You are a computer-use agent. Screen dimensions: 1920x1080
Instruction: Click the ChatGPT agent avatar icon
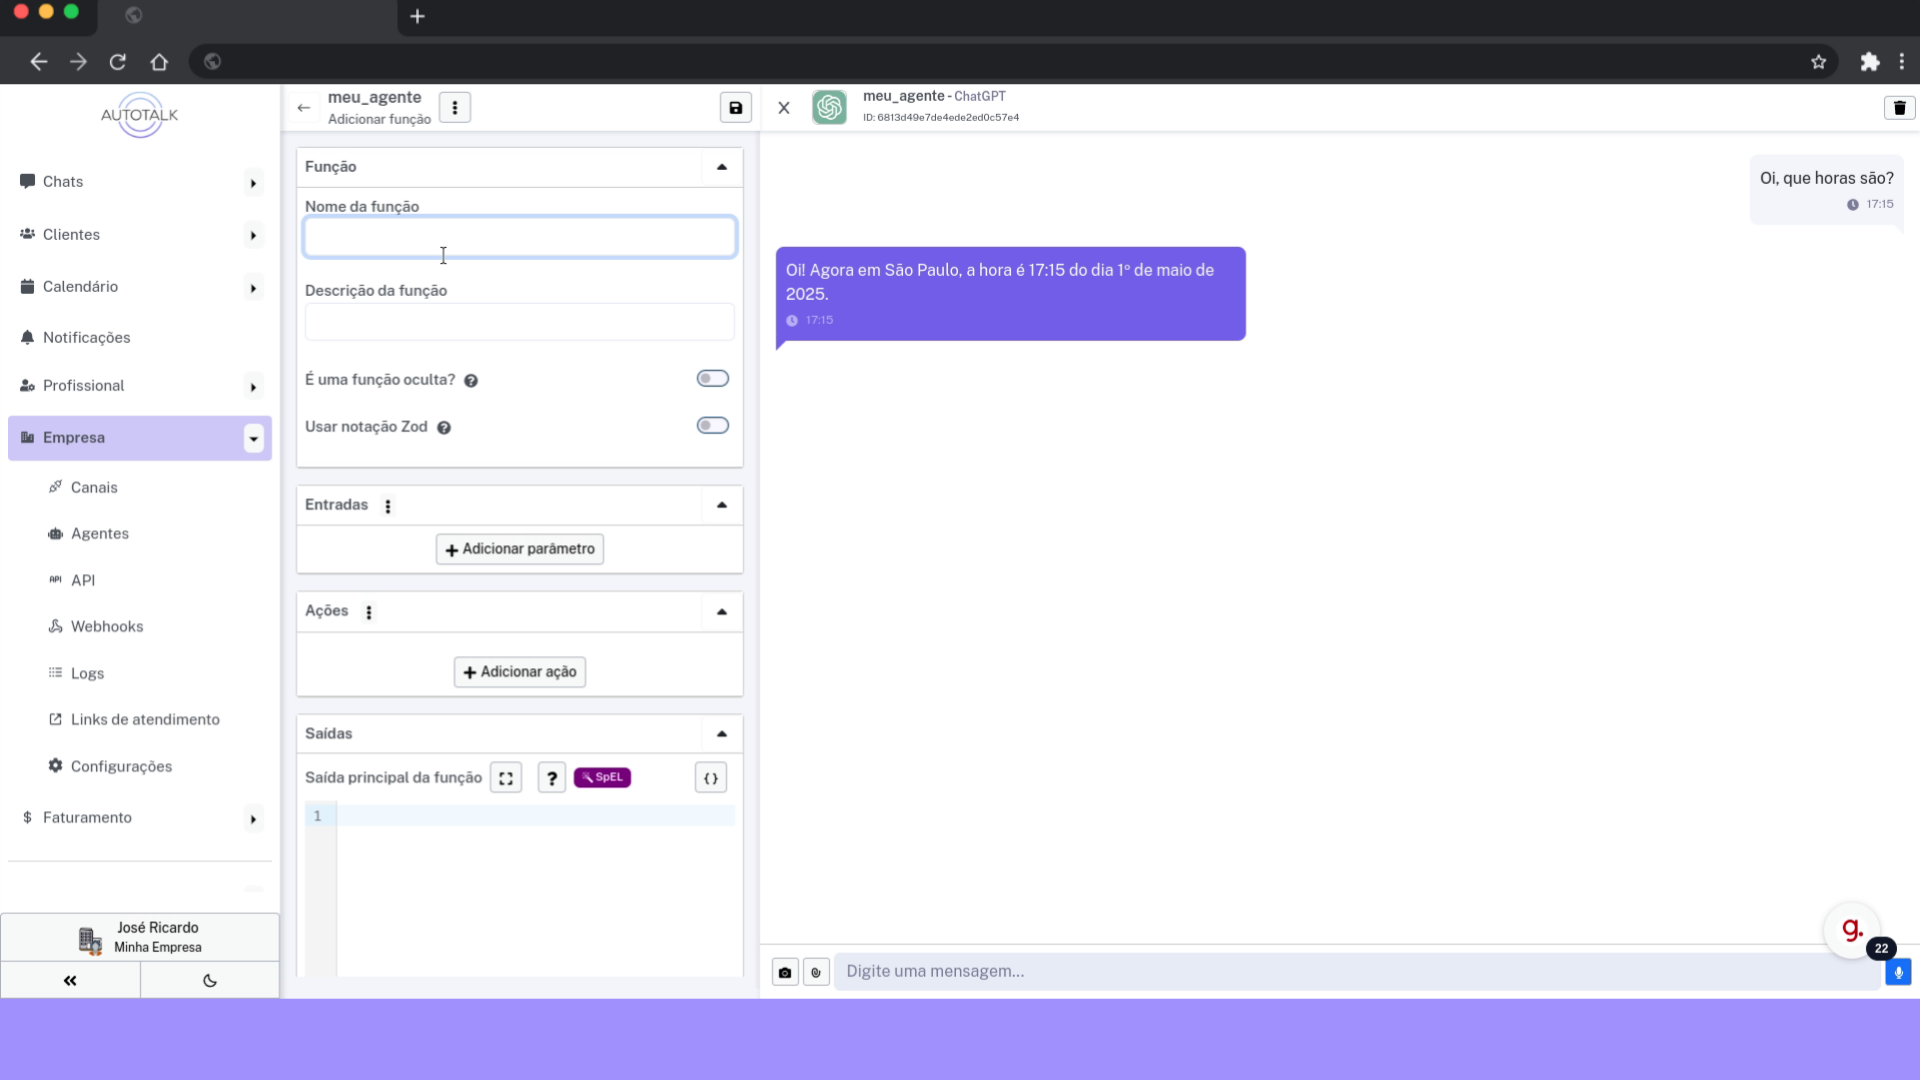(x=829, y=107)
